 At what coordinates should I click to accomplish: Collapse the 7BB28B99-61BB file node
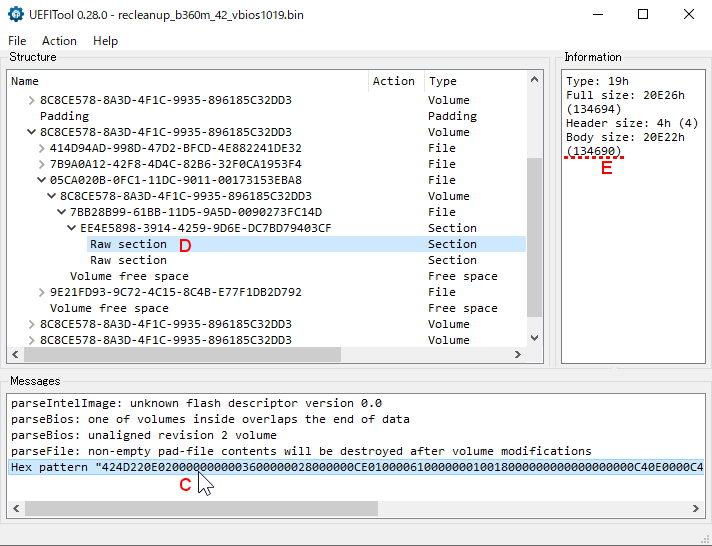point(61,212)
